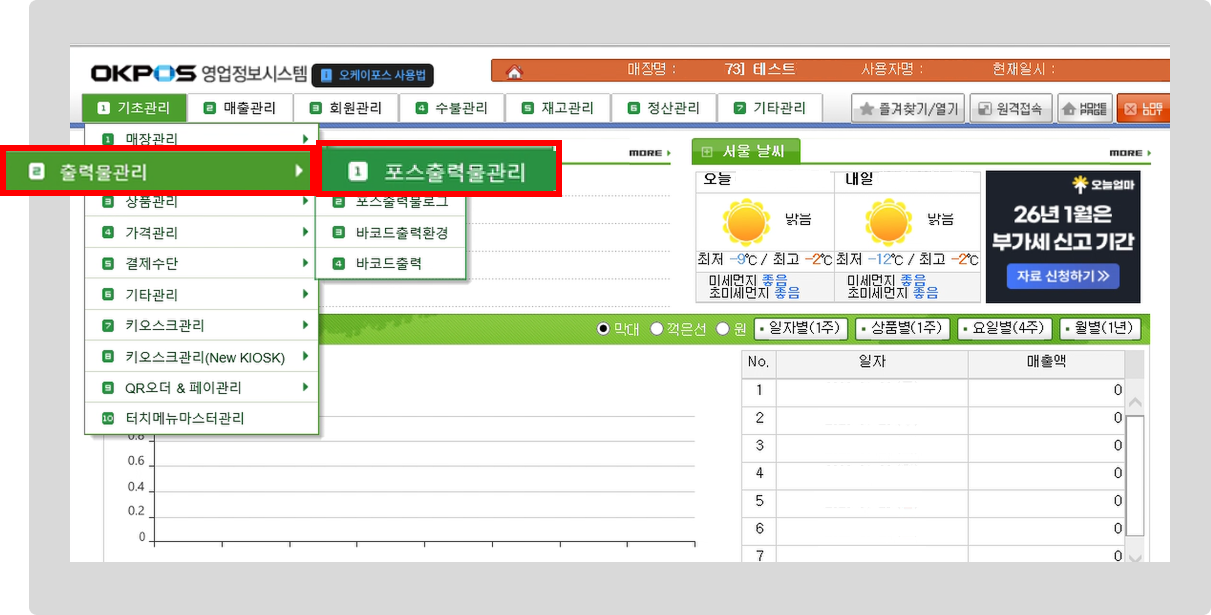Open the HOME PAGE icon button
Image resolution: width=1211 pixels, height=615 pixels.
tap(1085, 109)
